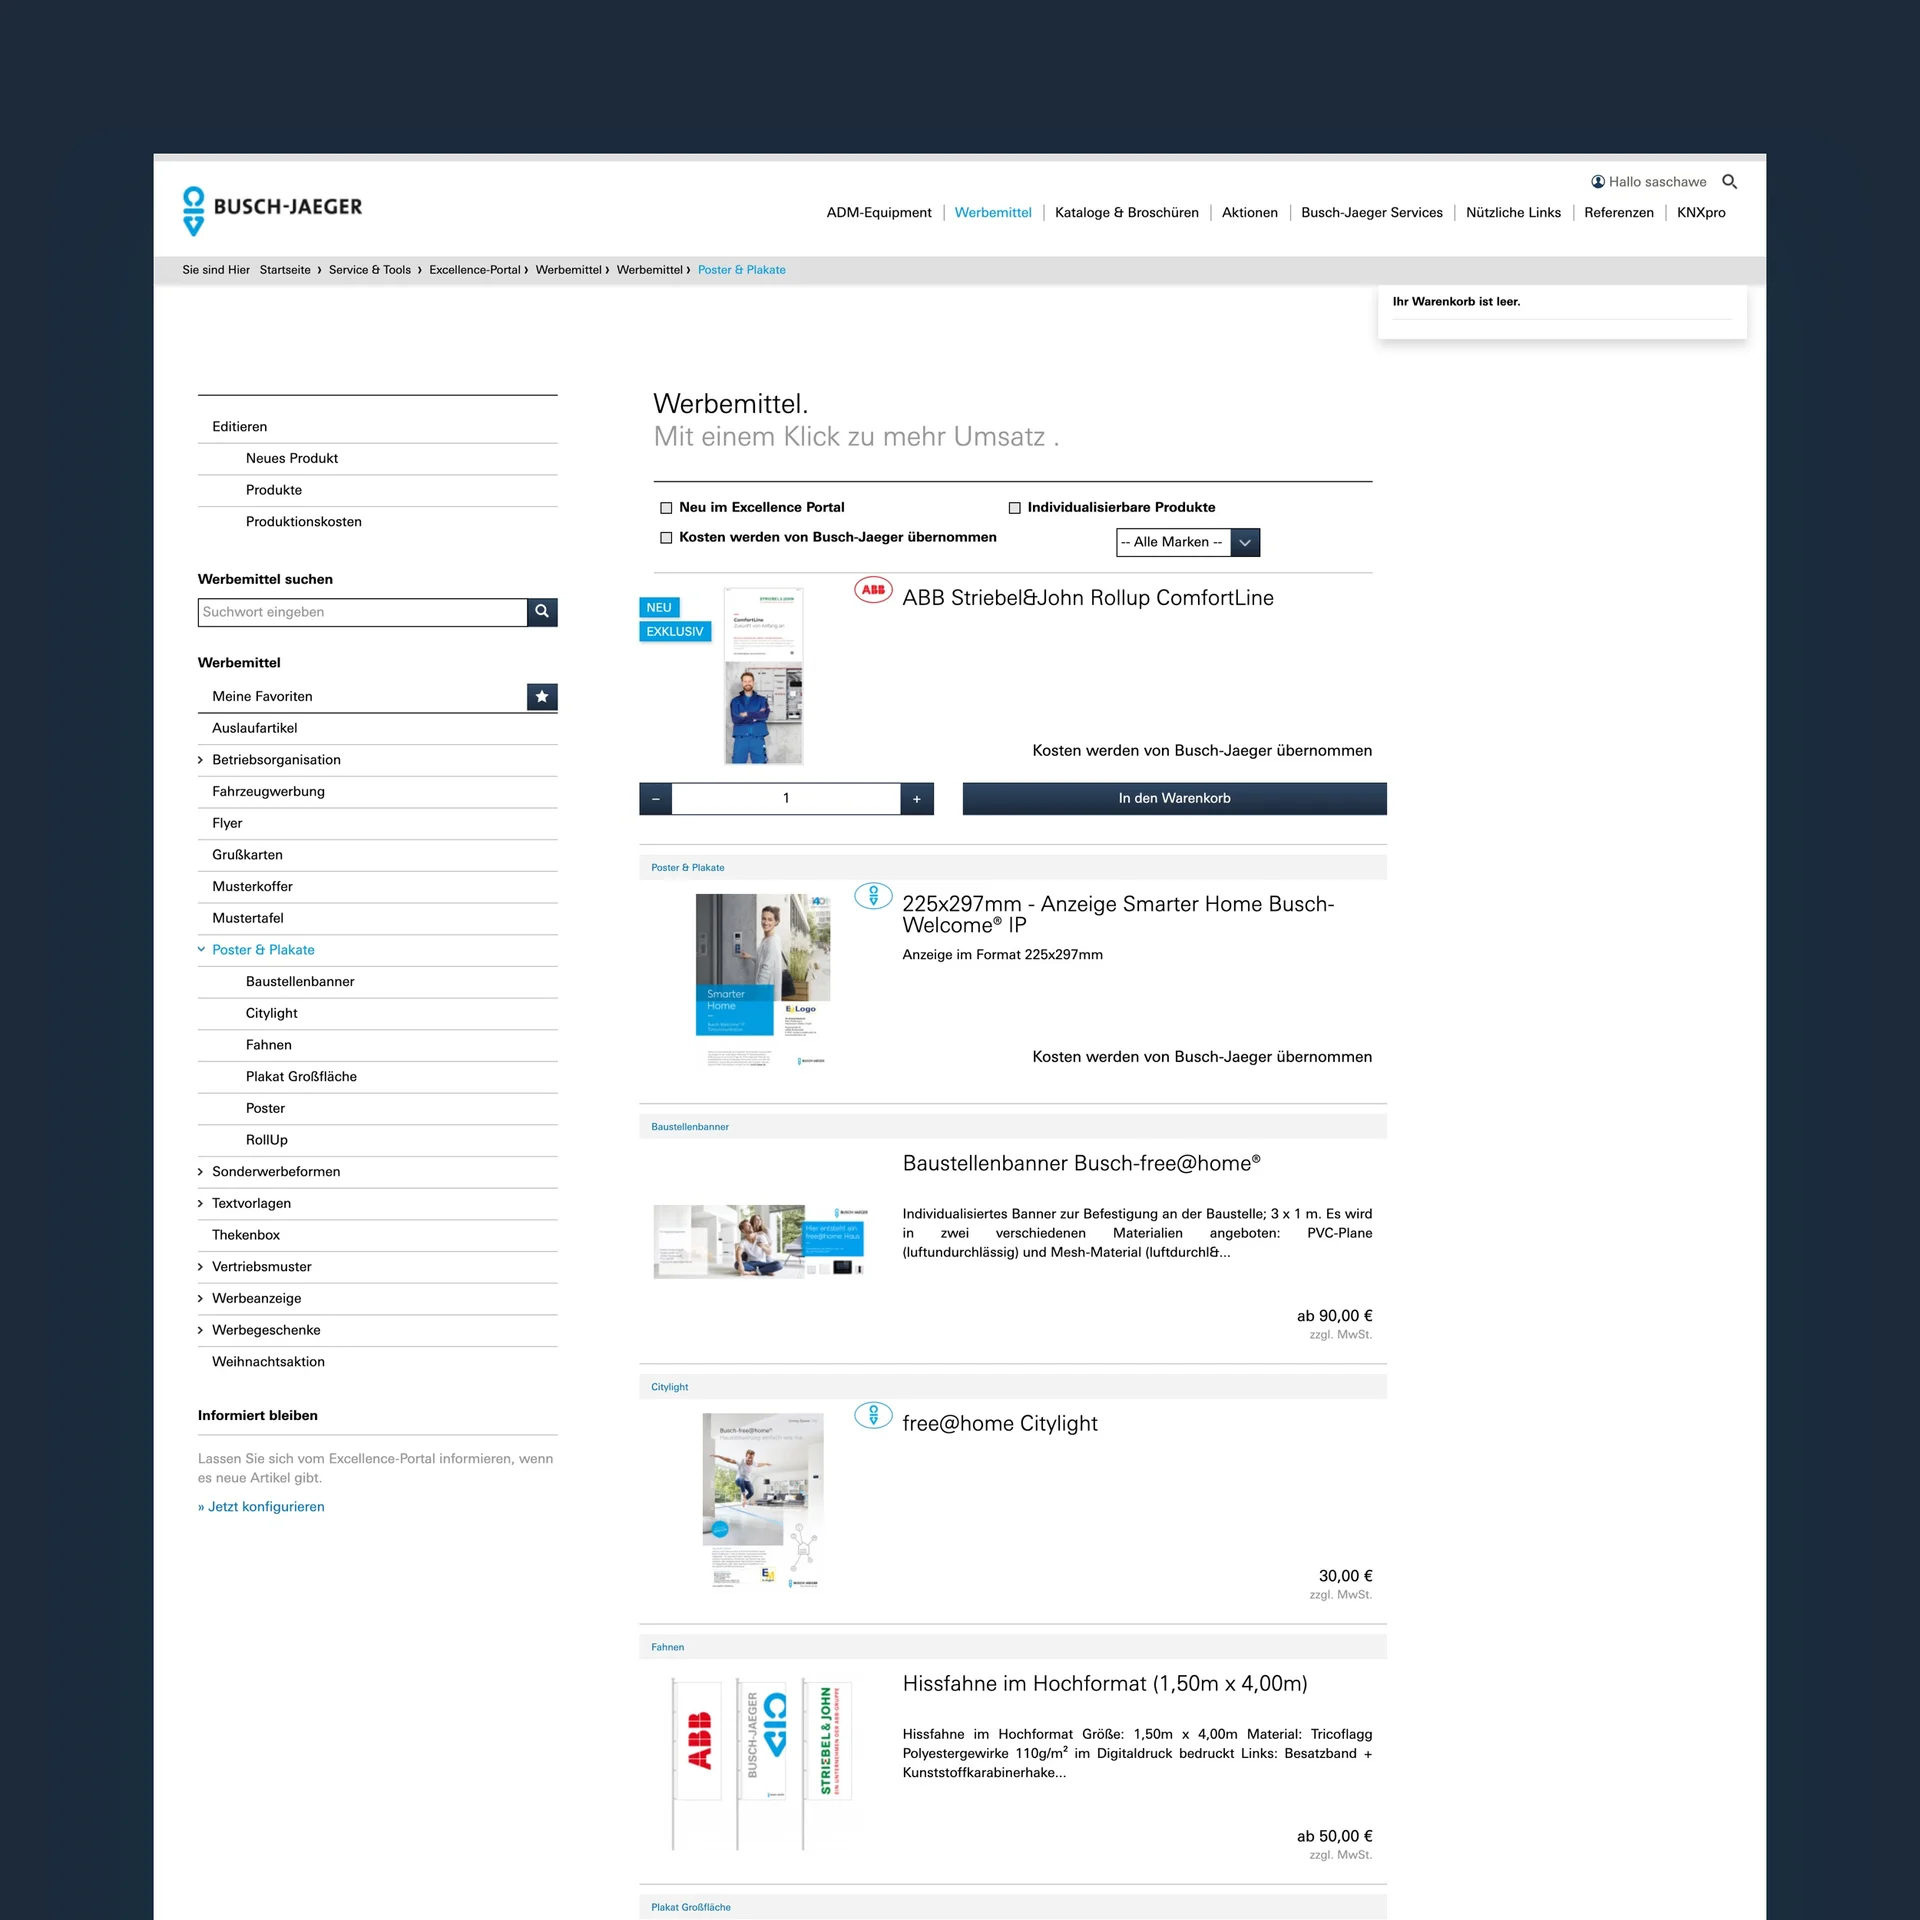This screenshot has width=1920, height=1920.
Task: Click the quantity input field
Action: pyautogui.click(x=786, y=799)
